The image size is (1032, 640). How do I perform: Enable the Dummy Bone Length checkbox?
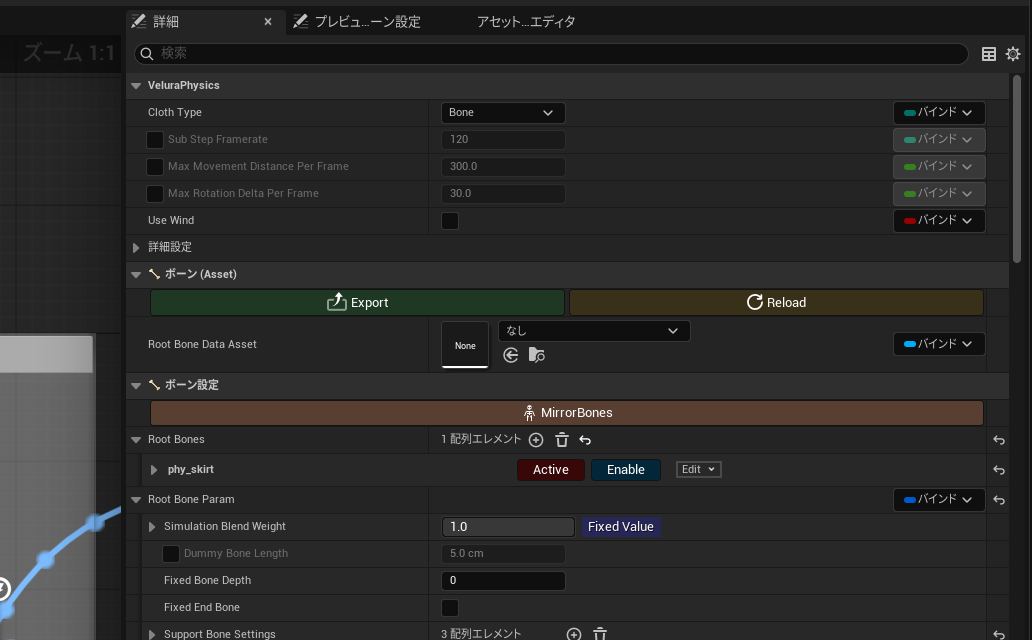click(x=171, y=554)
